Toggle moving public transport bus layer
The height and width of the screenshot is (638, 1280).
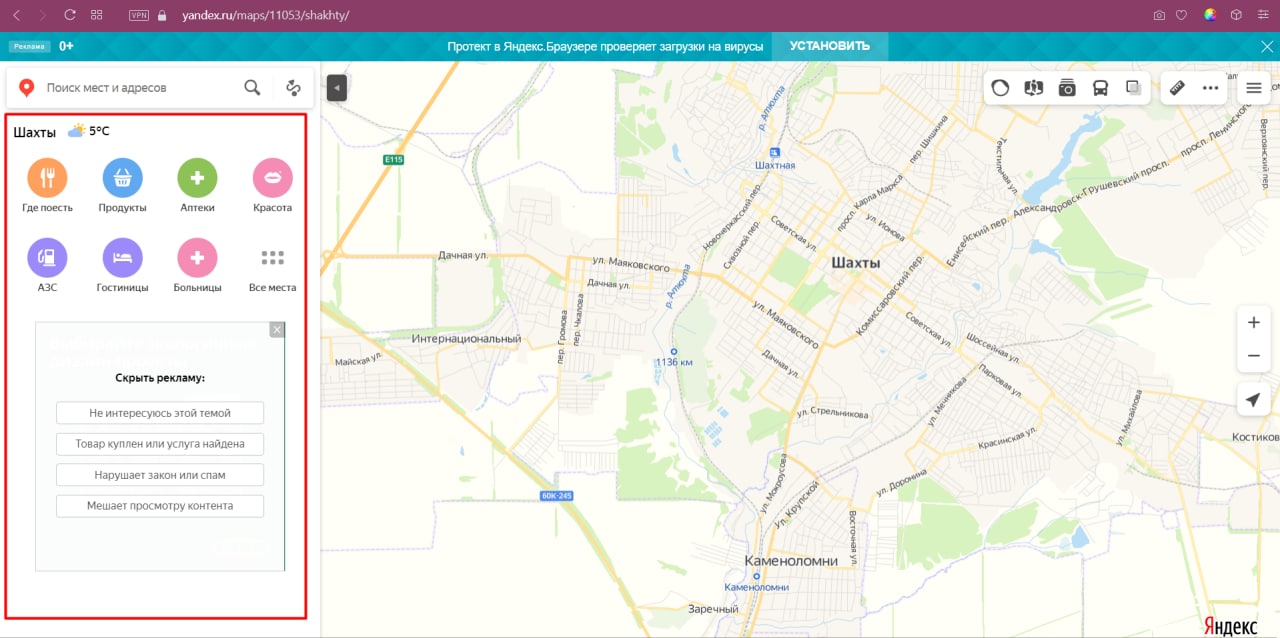pos(1100,88)
